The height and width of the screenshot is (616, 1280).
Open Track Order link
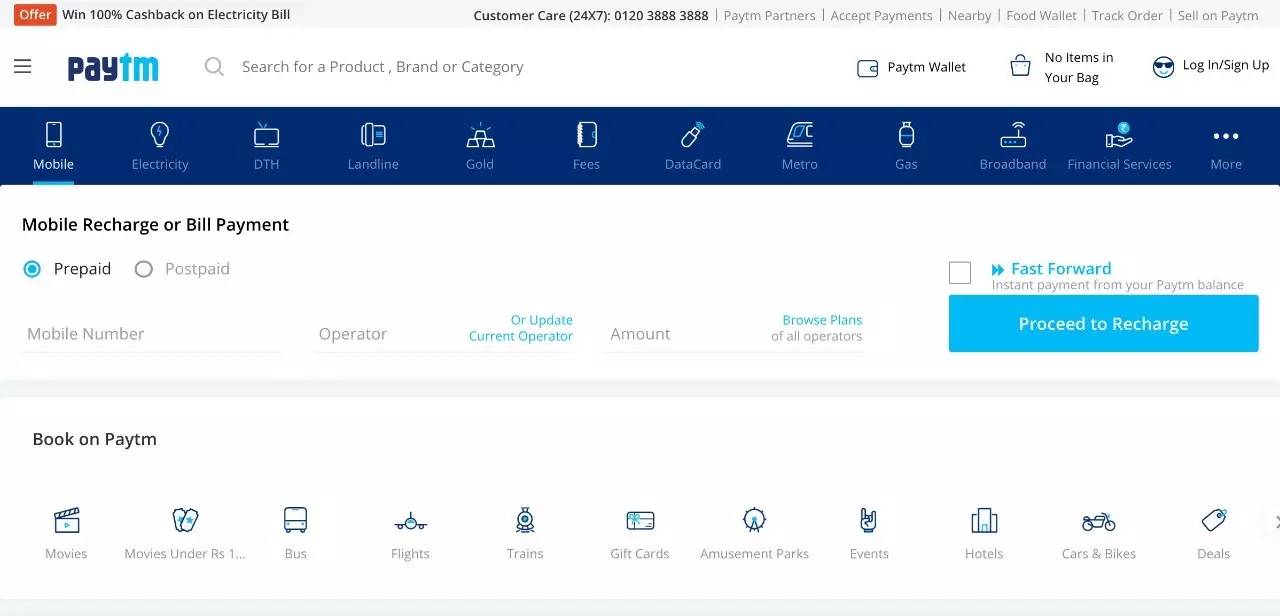coord(1128,15)
